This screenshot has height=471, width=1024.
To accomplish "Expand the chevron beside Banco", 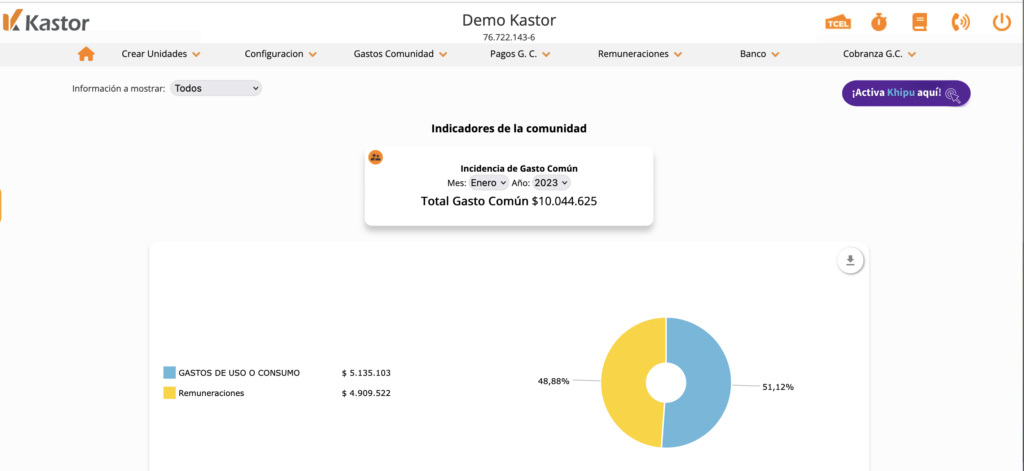I will [775, 55].
